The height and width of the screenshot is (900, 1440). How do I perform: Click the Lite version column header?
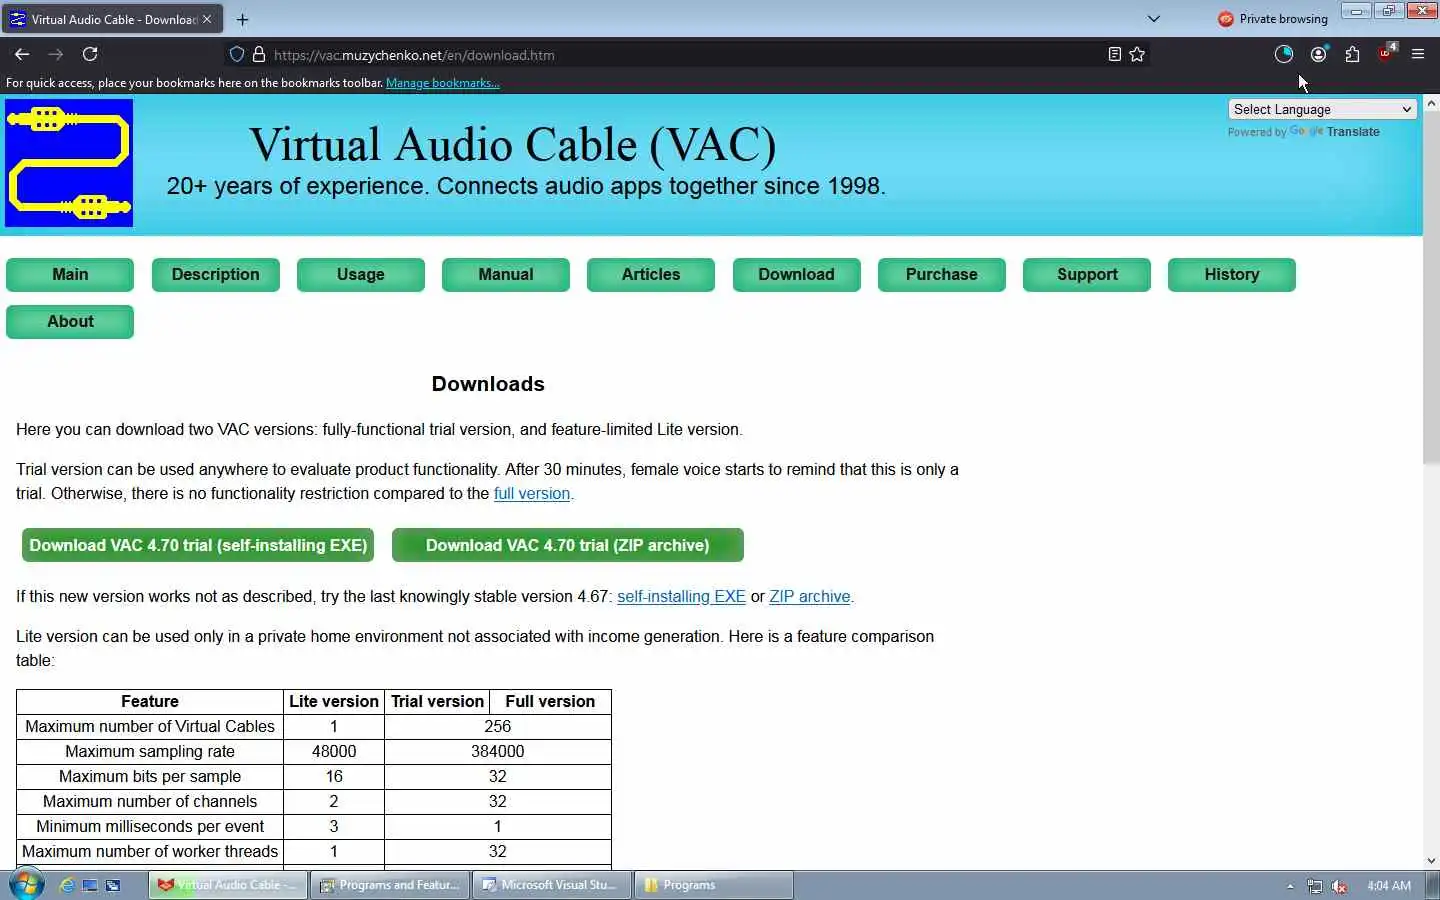point(334,701)
